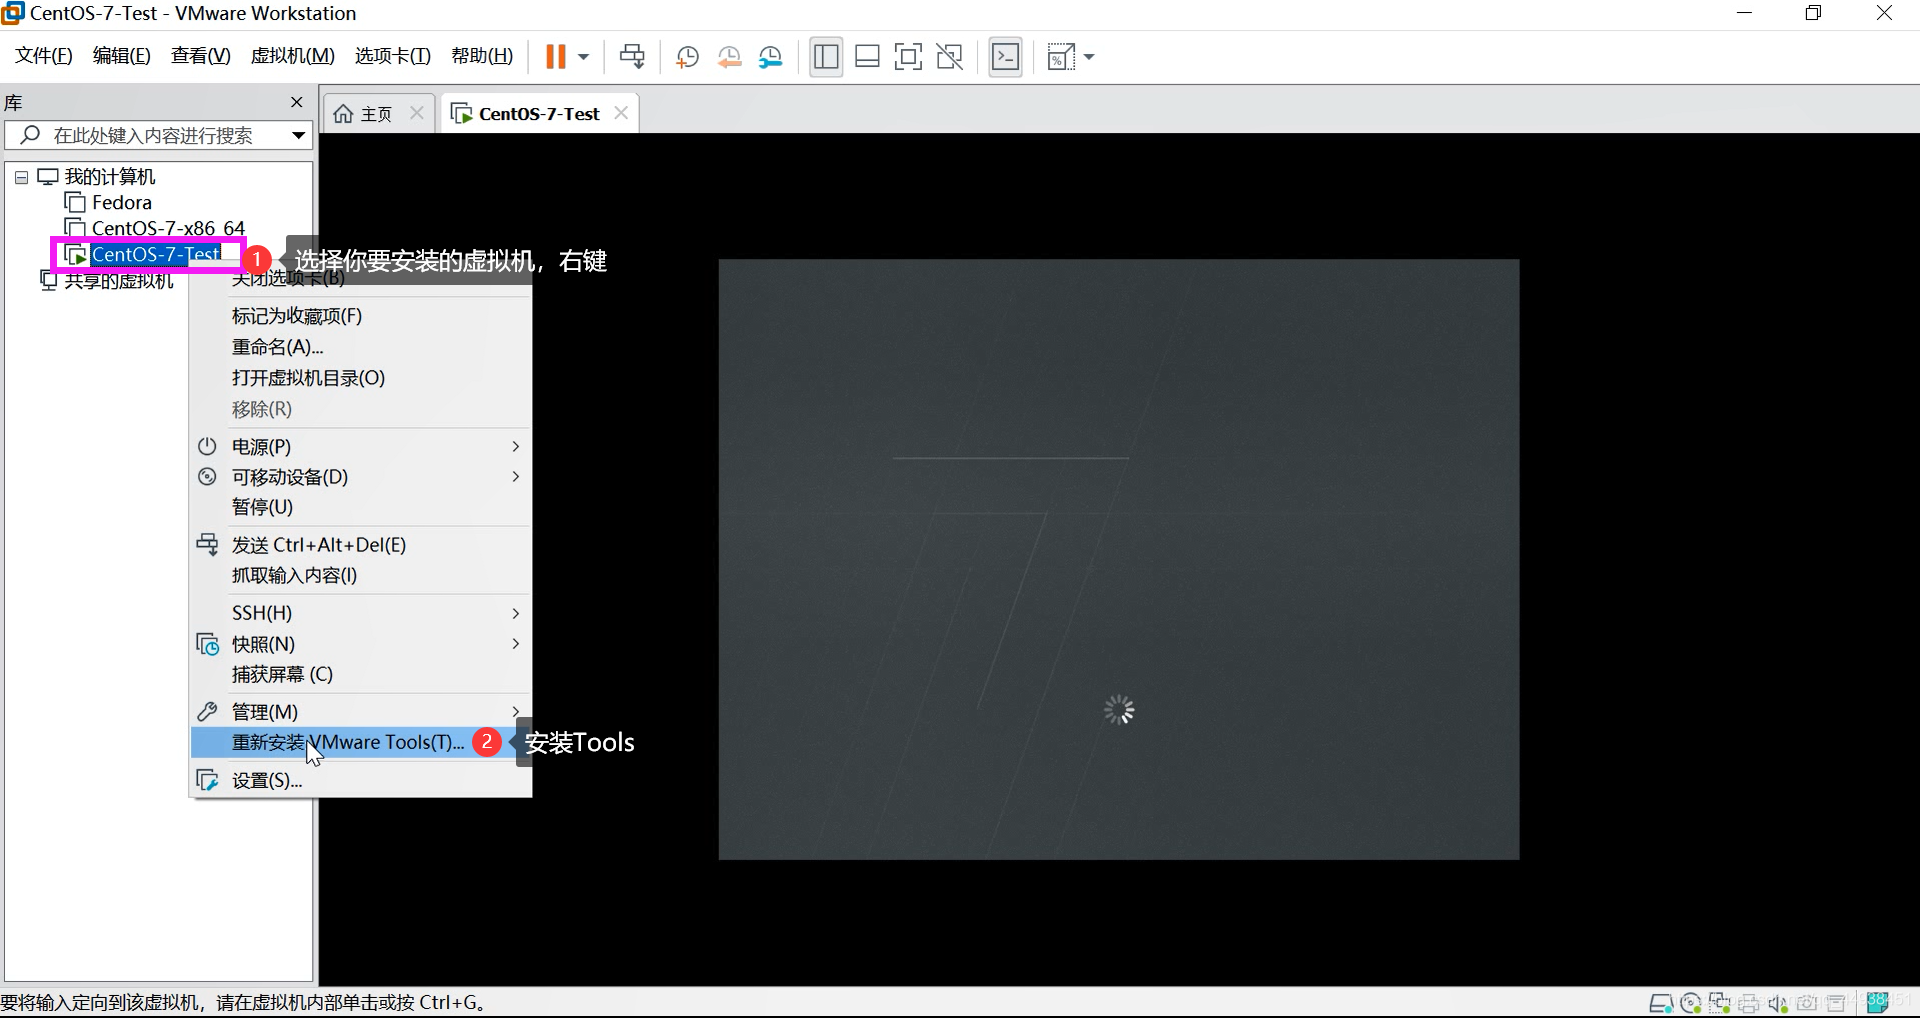Image resolution: width=1920 pixels, height=1018 pixels.
Task: Open power options arrow beside pause button
Action: point(584,57)
